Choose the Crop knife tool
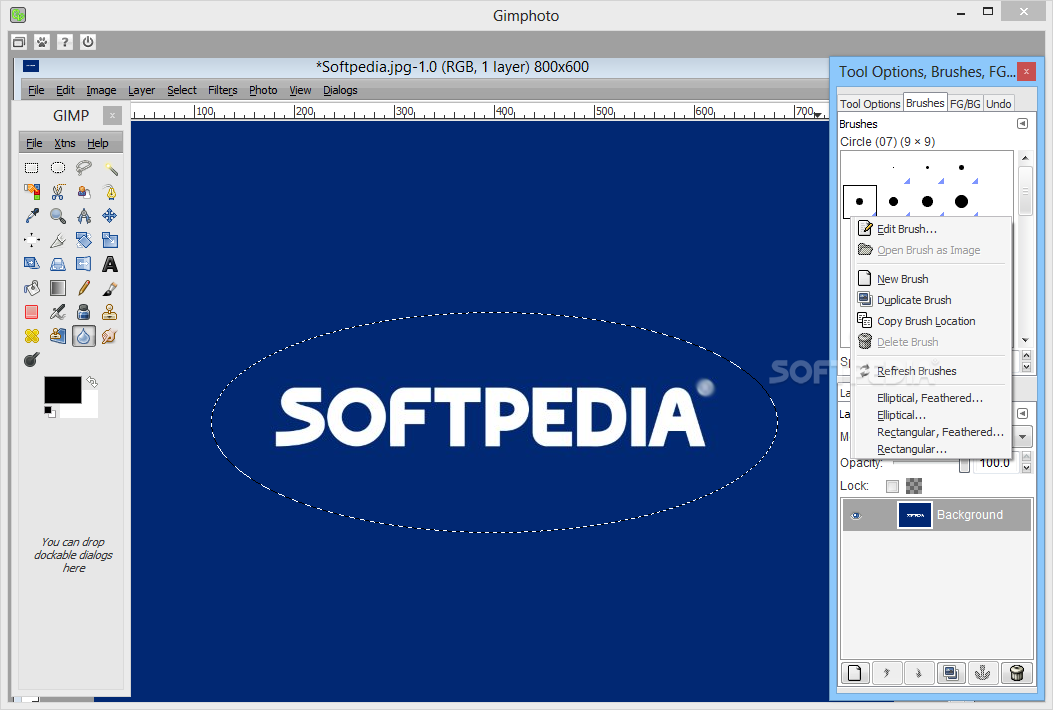Screen dimensions: 1053x710 point(58,240)
